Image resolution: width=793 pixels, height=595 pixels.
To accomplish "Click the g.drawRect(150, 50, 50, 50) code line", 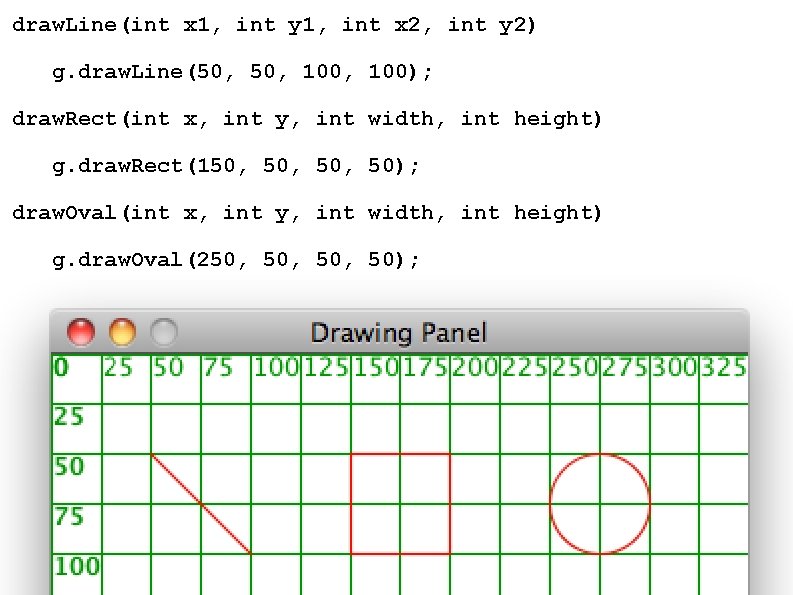I will click(236, 166).
